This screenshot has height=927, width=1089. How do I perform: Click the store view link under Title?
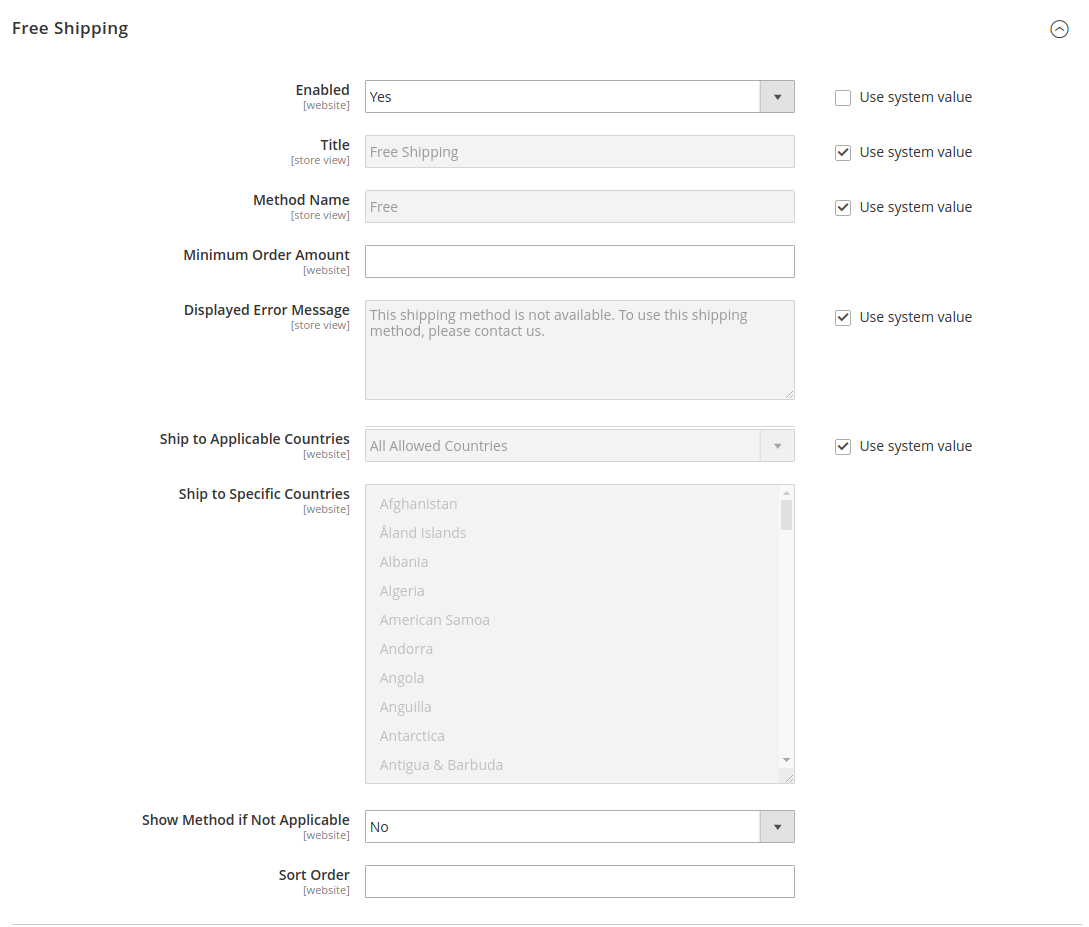coord(320,159)
